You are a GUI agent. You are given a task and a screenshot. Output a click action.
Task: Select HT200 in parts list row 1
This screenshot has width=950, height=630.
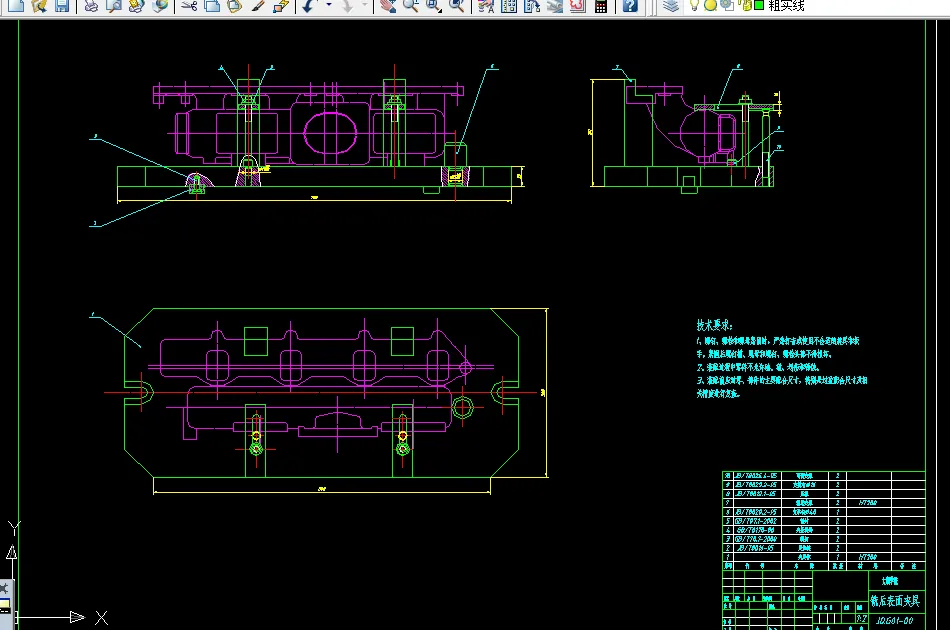[868, 557]
